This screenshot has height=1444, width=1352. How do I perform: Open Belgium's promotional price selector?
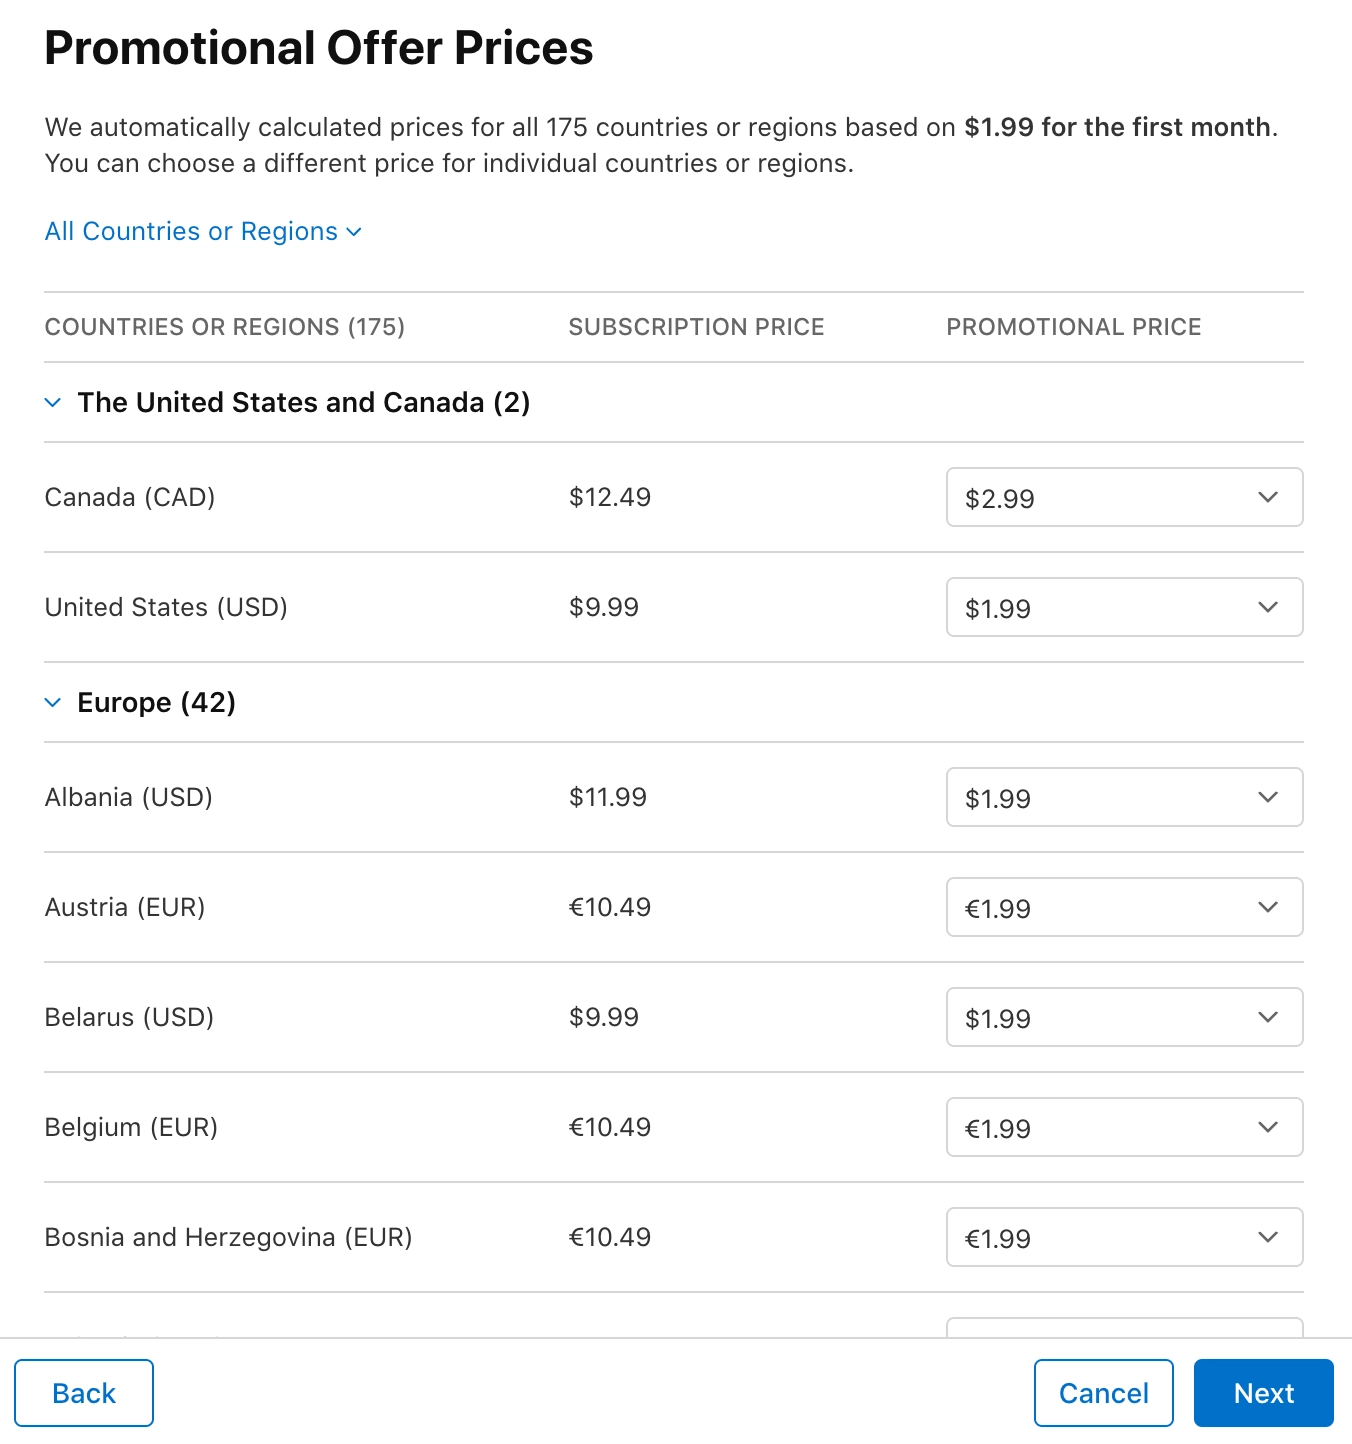[x=1124, y=1127]
